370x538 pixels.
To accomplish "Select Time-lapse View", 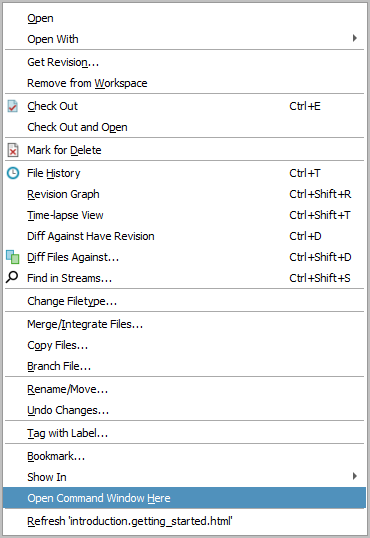I will tap(184, 215).
